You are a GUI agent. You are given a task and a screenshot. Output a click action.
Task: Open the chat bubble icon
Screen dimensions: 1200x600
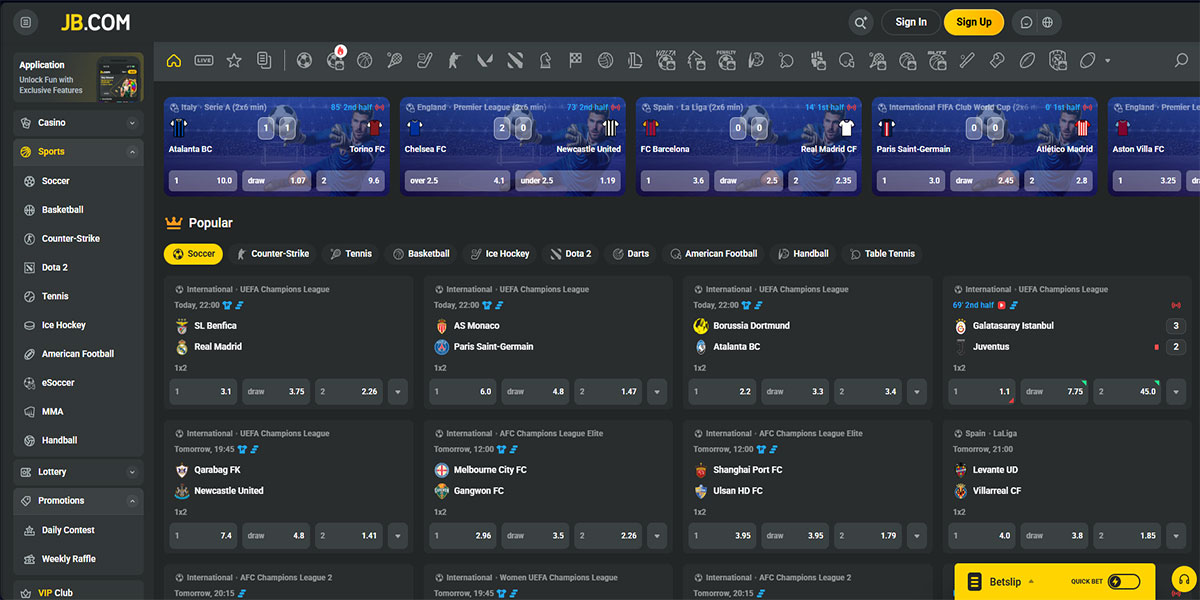[1026, 22]
